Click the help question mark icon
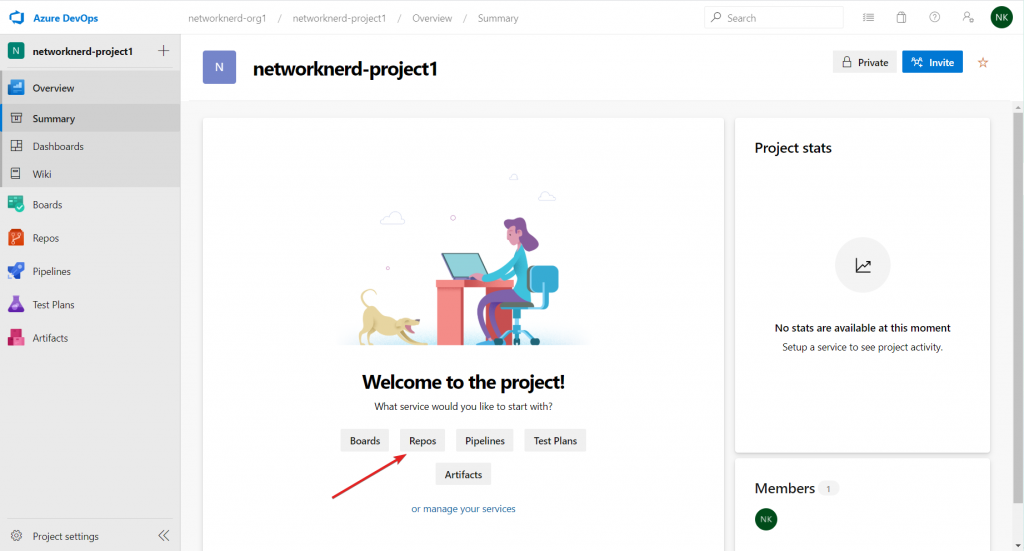 (935, 18)
